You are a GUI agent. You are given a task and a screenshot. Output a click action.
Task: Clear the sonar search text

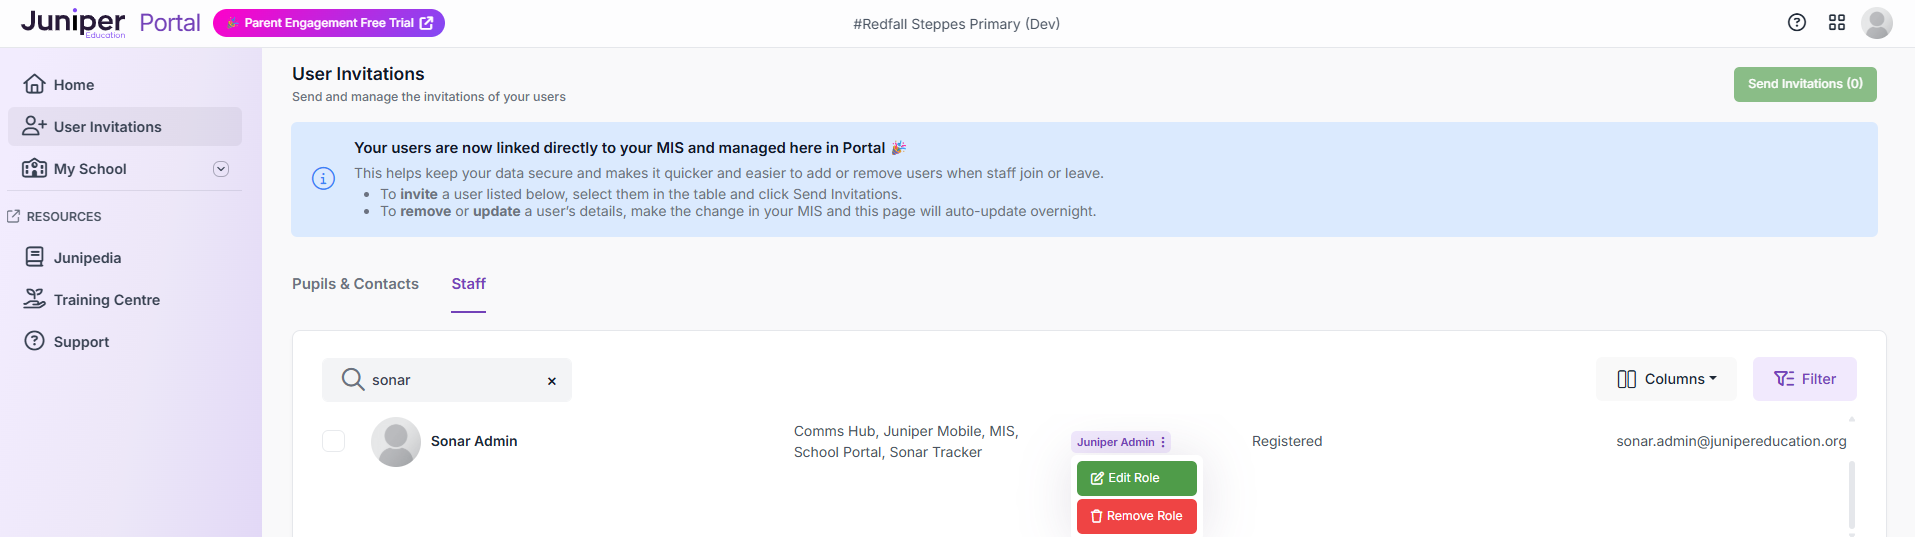point(552,381)
